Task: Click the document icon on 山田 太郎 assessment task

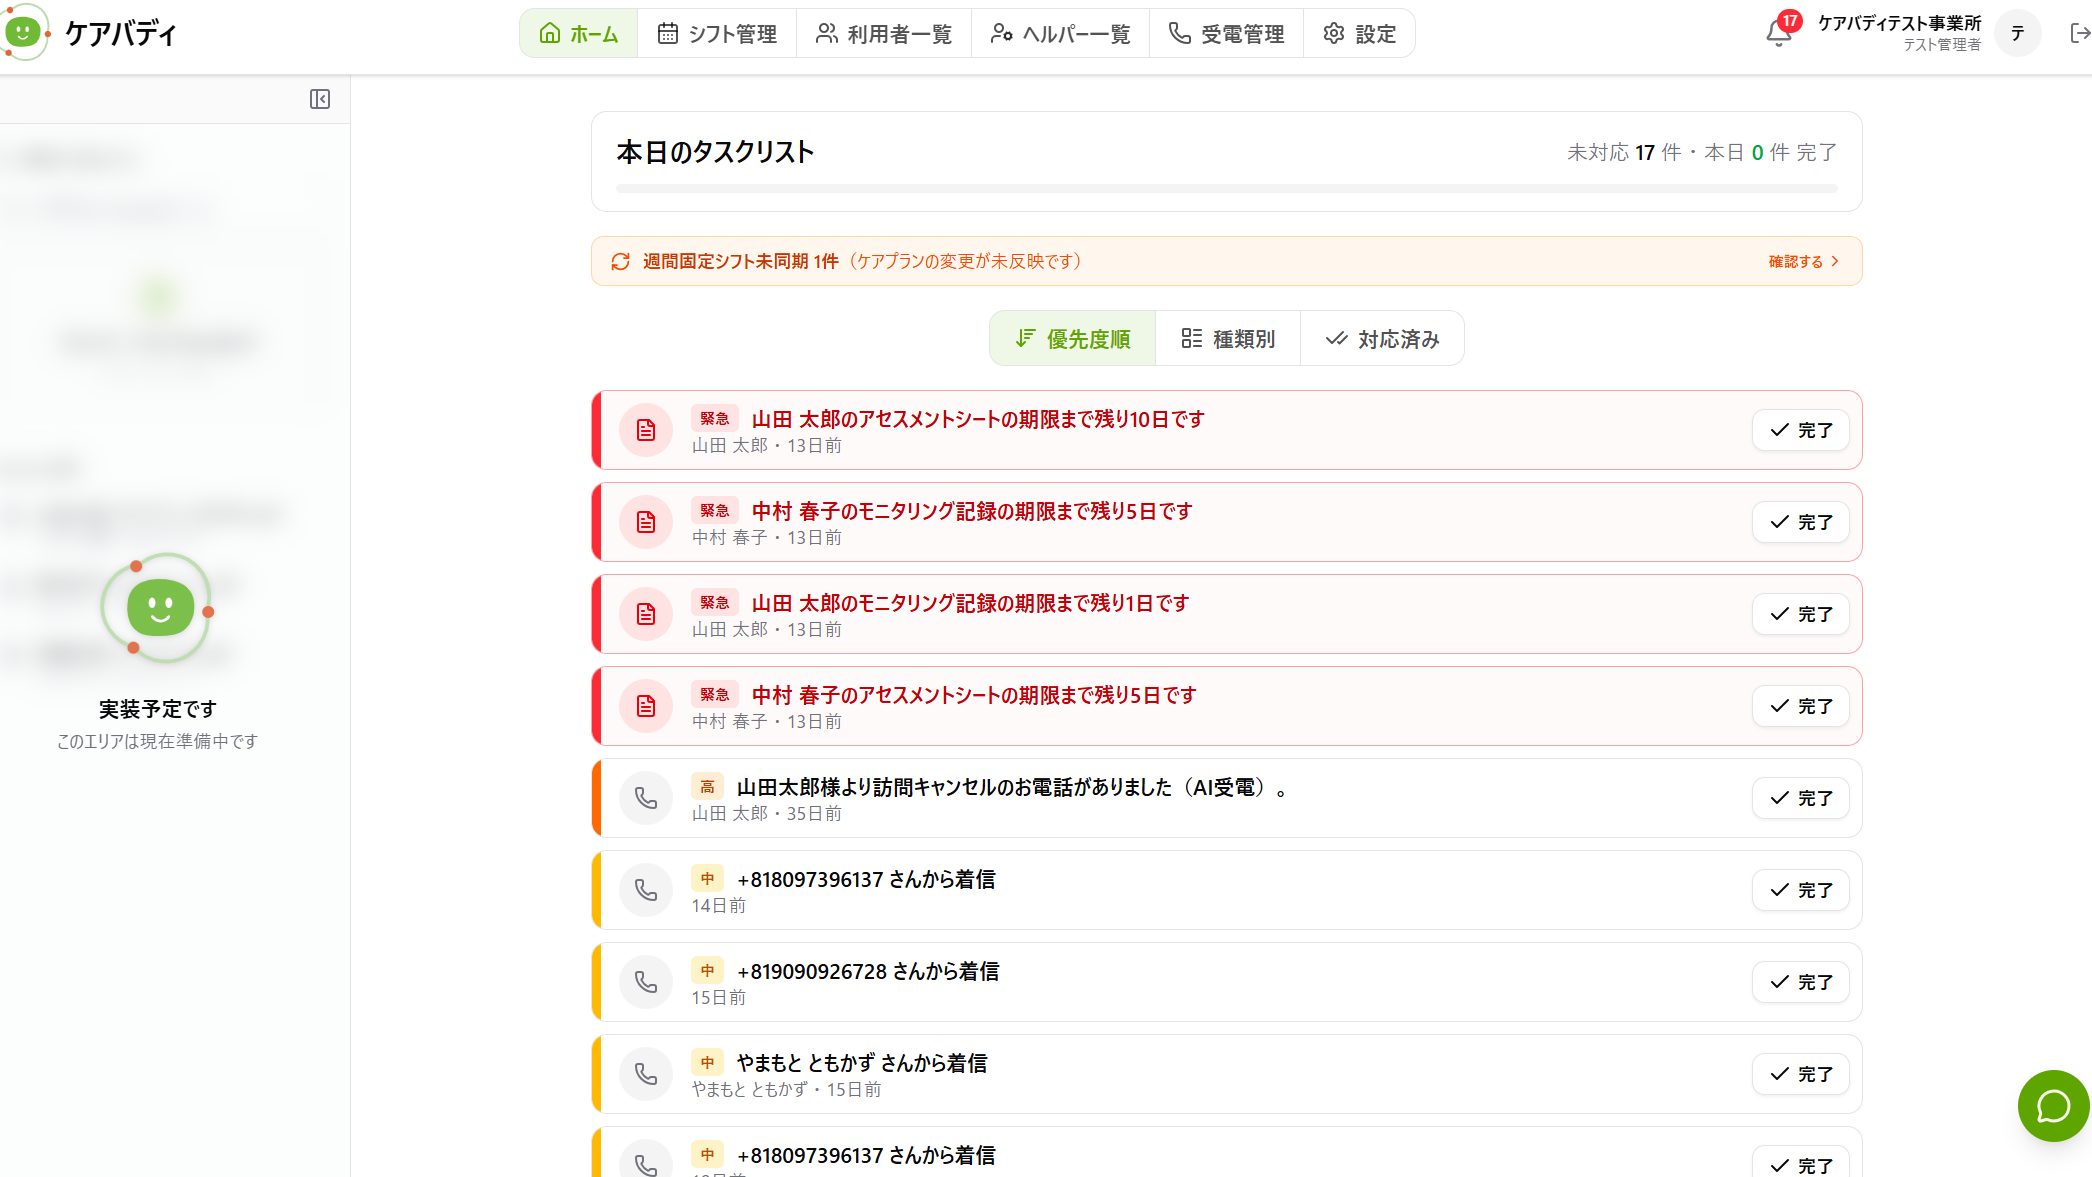Action: [646, 430]
